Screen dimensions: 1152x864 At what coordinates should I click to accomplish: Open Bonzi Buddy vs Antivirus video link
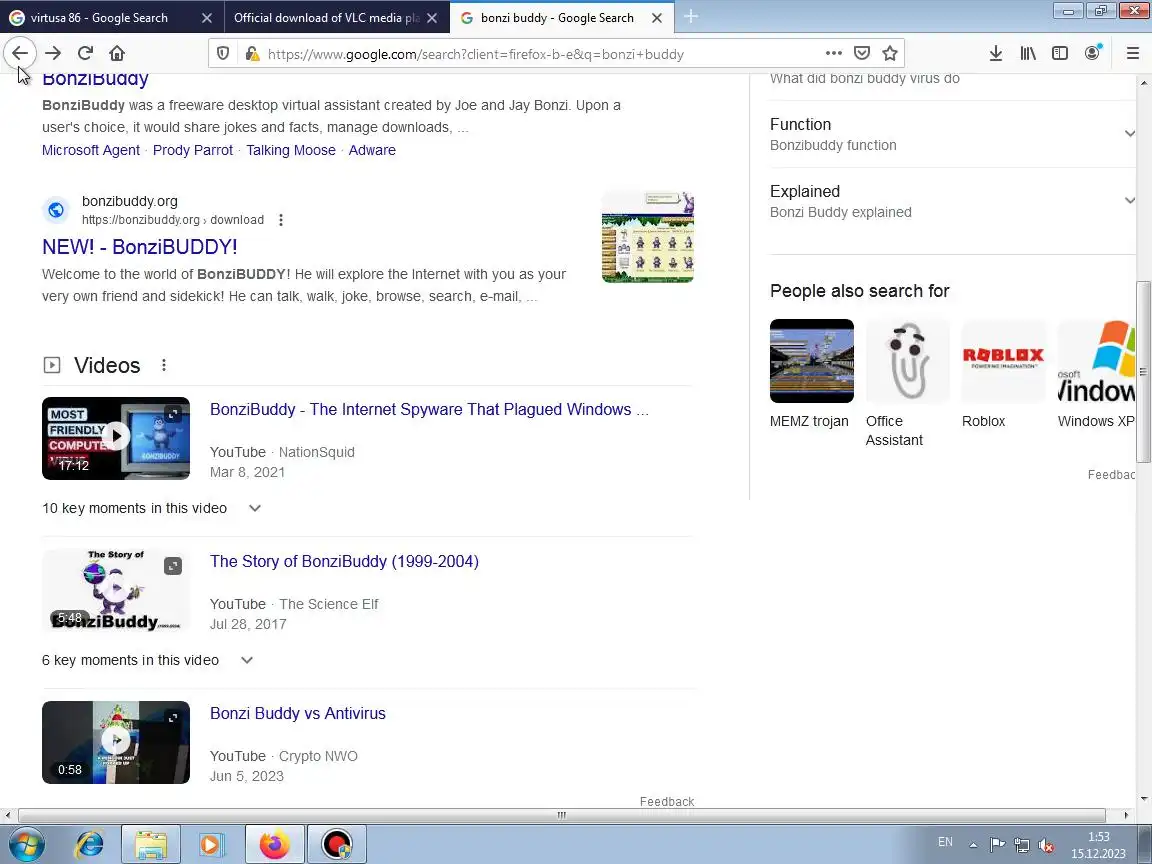(298, 713)
